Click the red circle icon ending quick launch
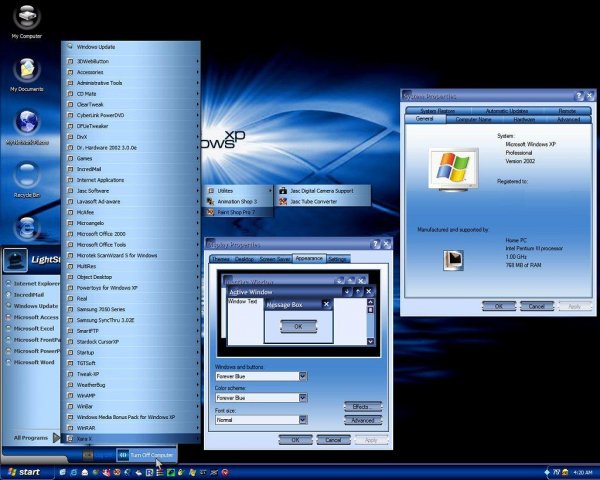Viewport: 600px width, 480px height. tap(225, 472)
